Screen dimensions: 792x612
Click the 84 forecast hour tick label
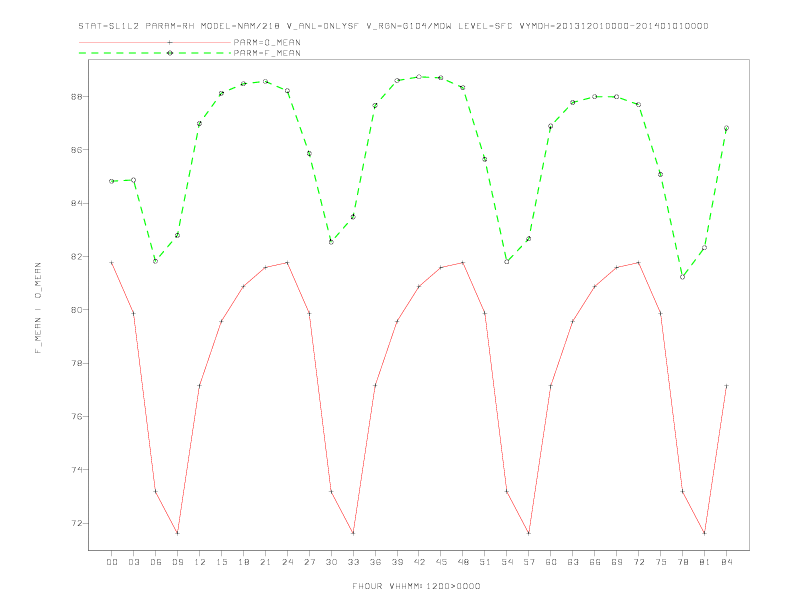click(x=726, y=562)
